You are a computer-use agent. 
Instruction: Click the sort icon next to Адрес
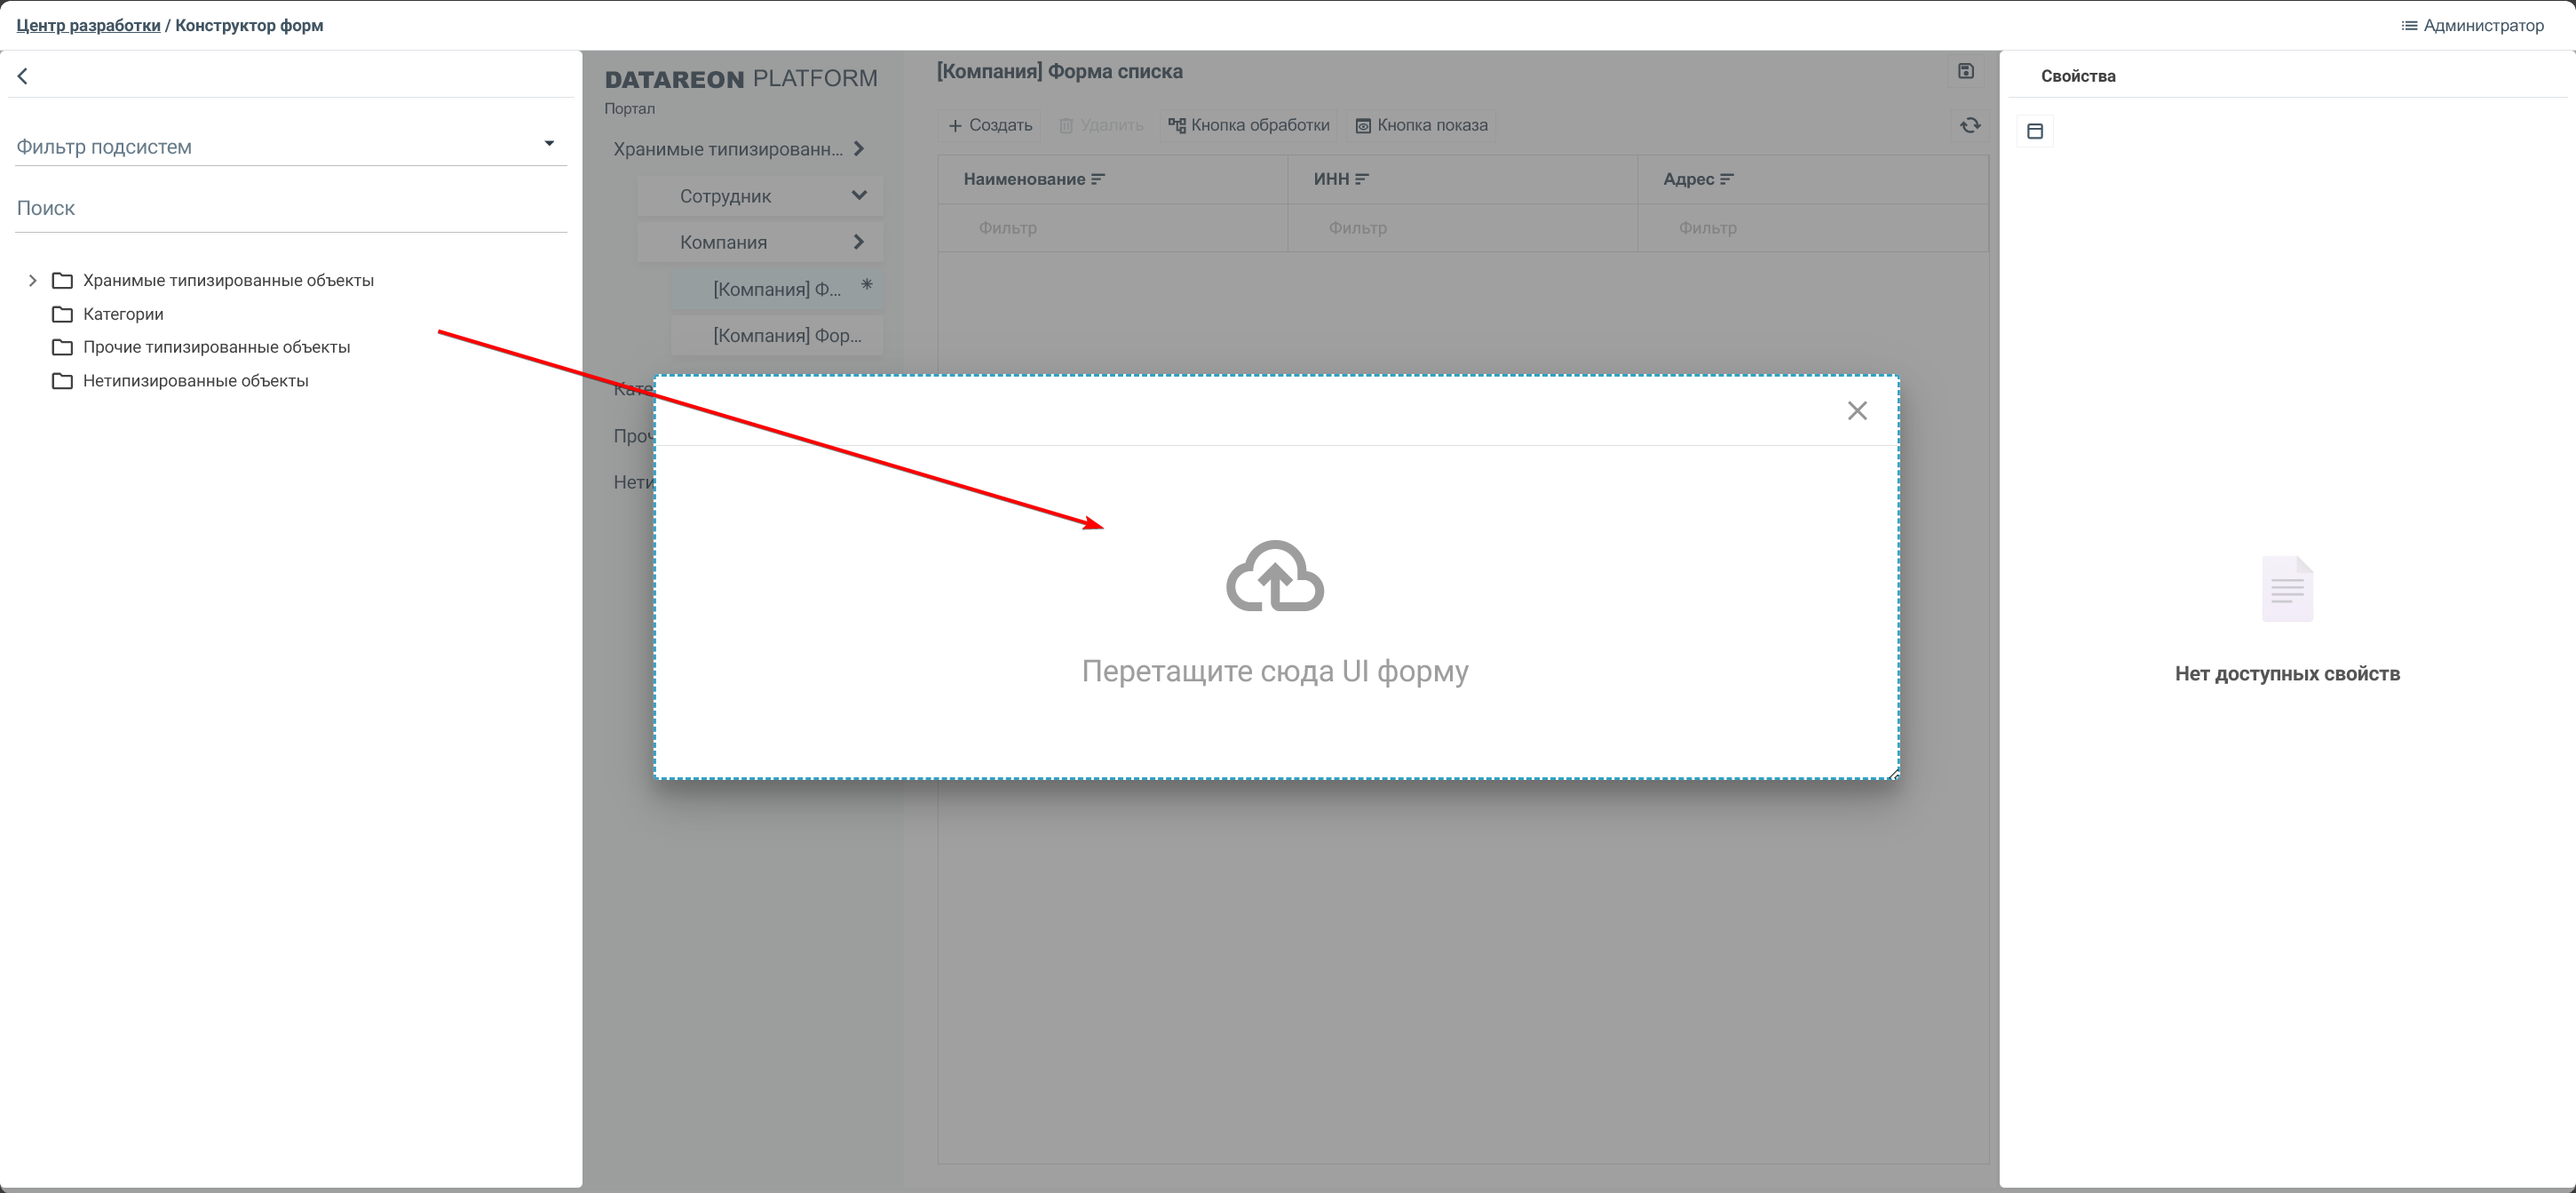(1727, 179)
